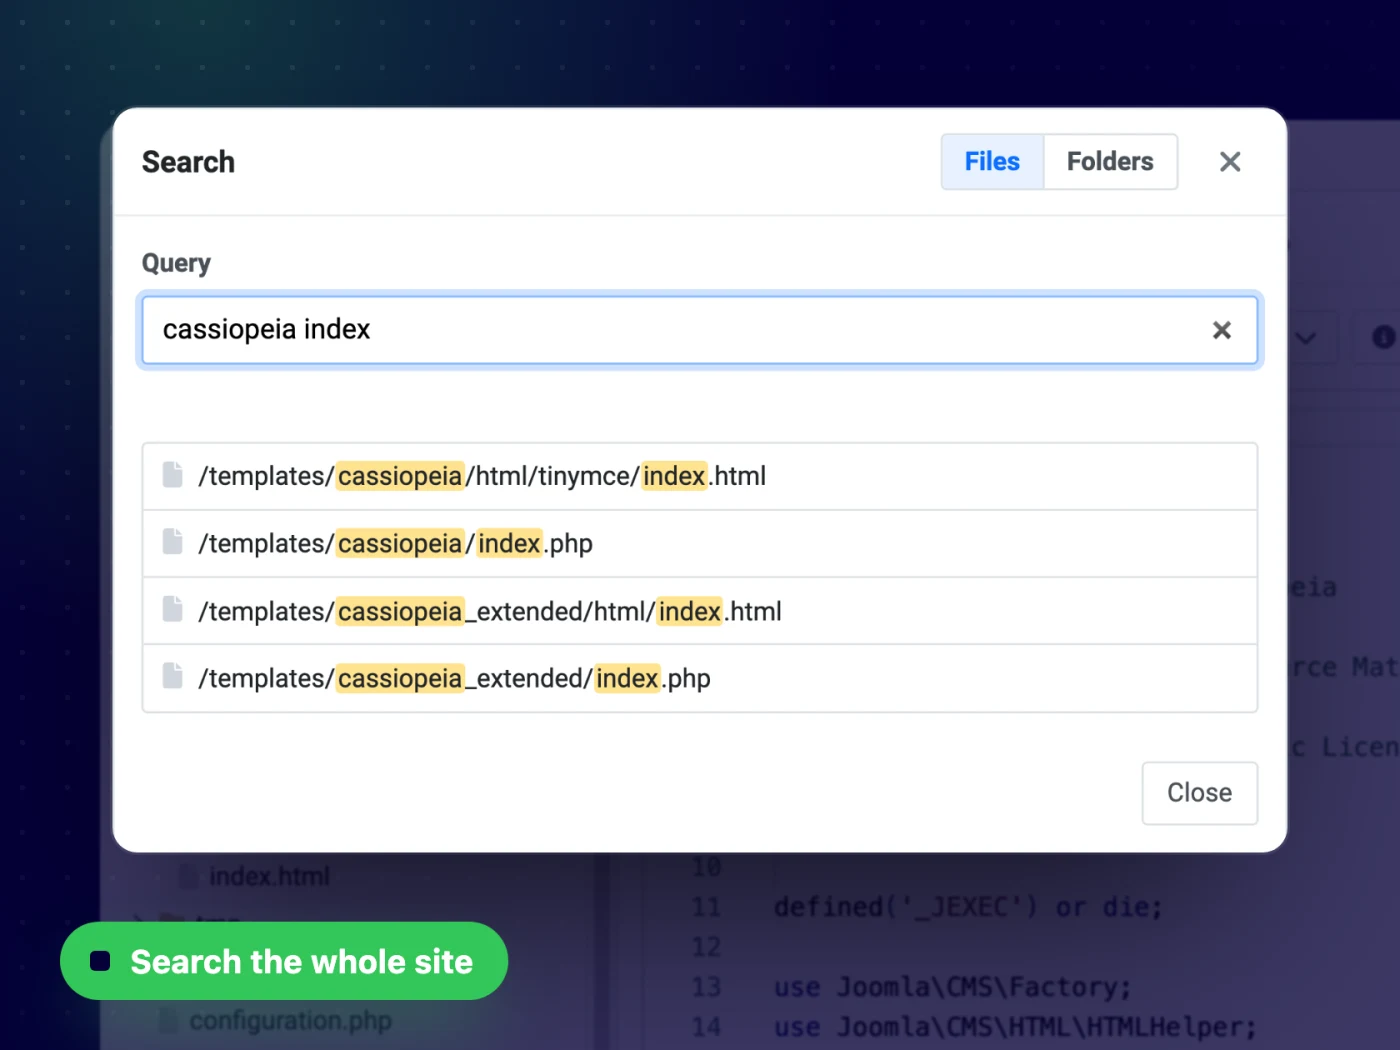Click code line "defined('_JEXEC') or die;" in editor
Viewport: 1400px width, 1050px height.
(x=968, y=907)
